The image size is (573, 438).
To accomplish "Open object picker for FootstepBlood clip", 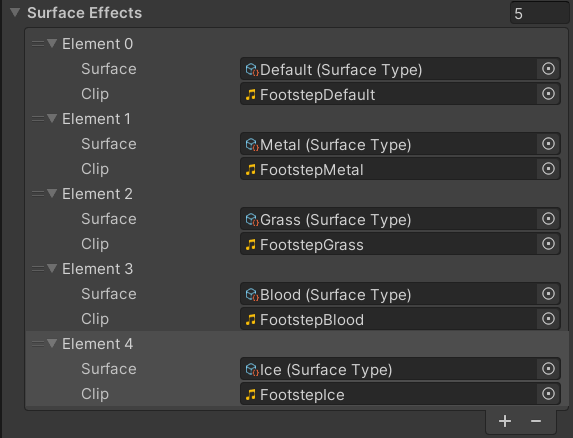I will tap(548, 319).
